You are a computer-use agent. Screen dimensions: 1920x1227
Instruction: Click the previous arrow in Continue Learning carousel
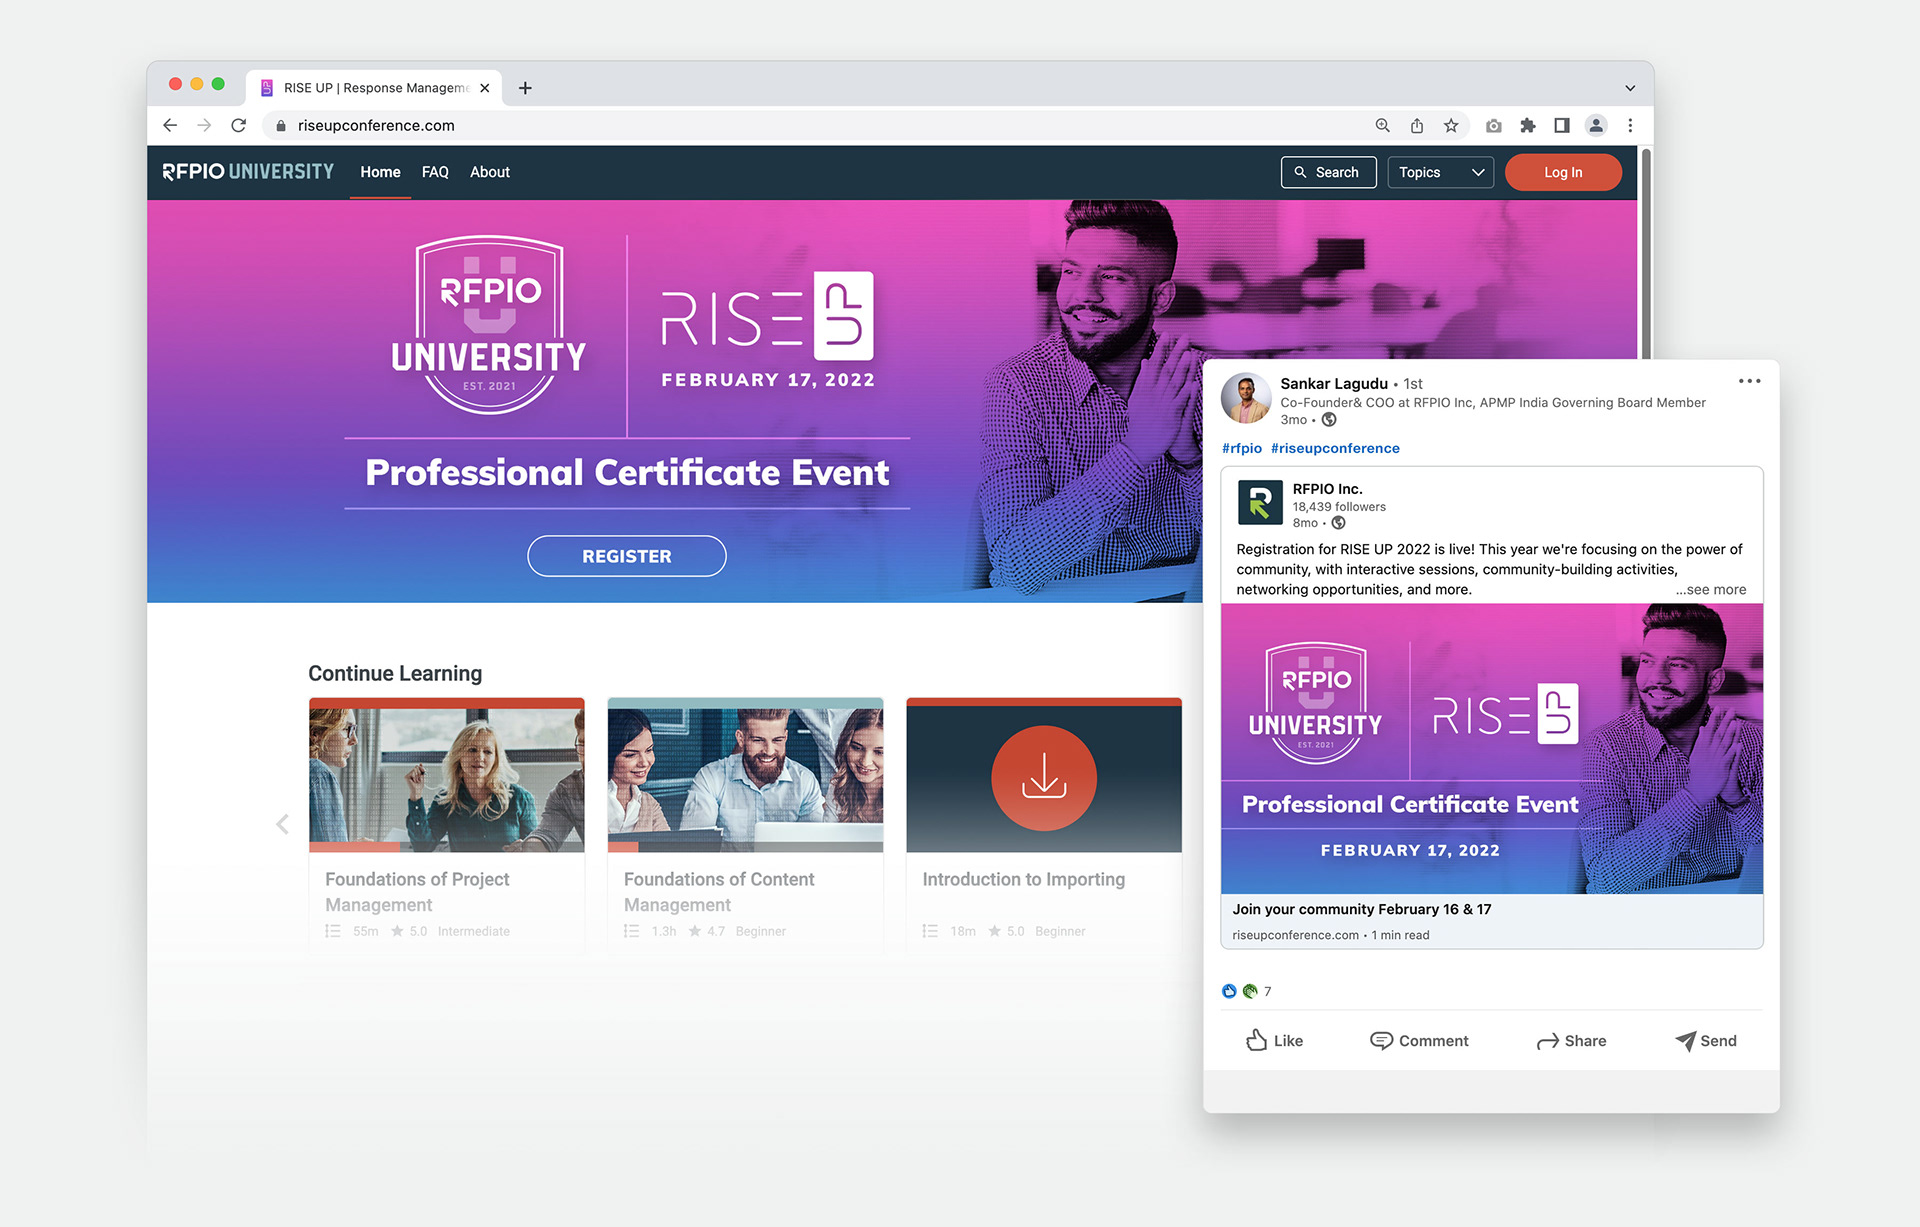282,824
